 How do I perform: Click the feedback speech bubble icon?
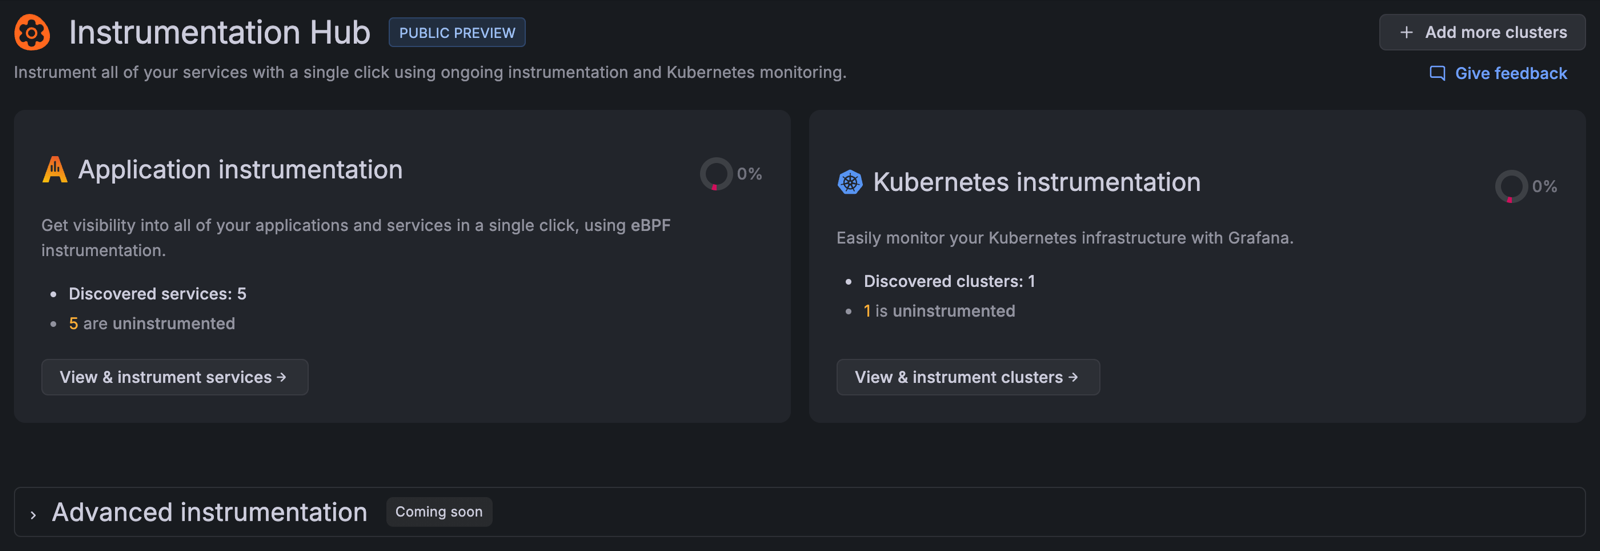pyautogui.click(x=1437, y=73)
